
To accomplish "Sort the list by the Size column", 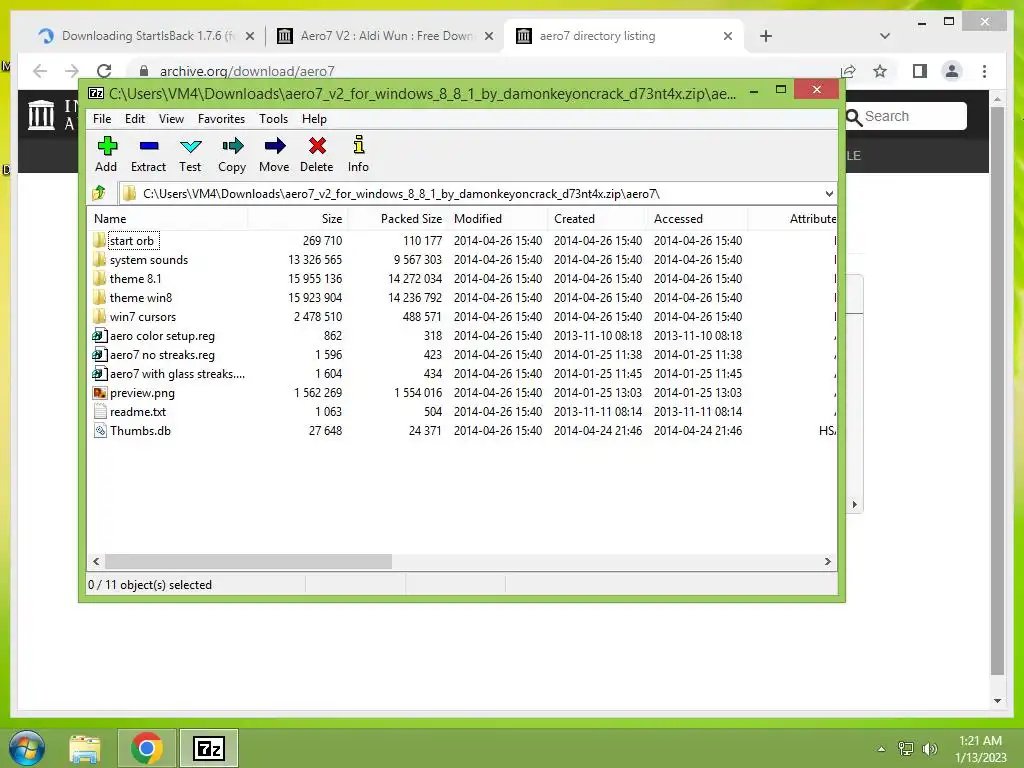I will pos(298,219).
